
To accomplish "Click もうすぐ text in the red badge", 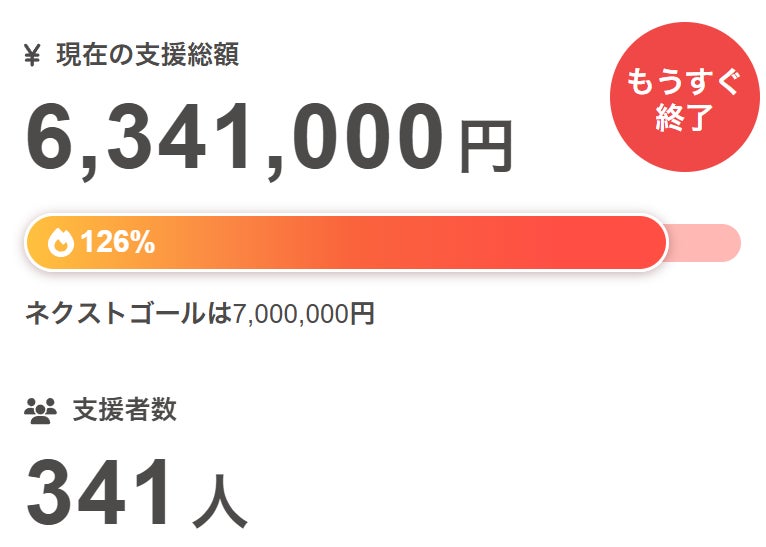I will tap(685, 82).
